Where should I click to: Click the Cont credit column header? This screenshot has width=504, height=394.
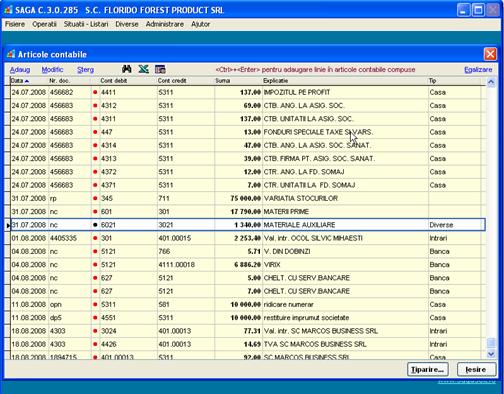point(186,81)
